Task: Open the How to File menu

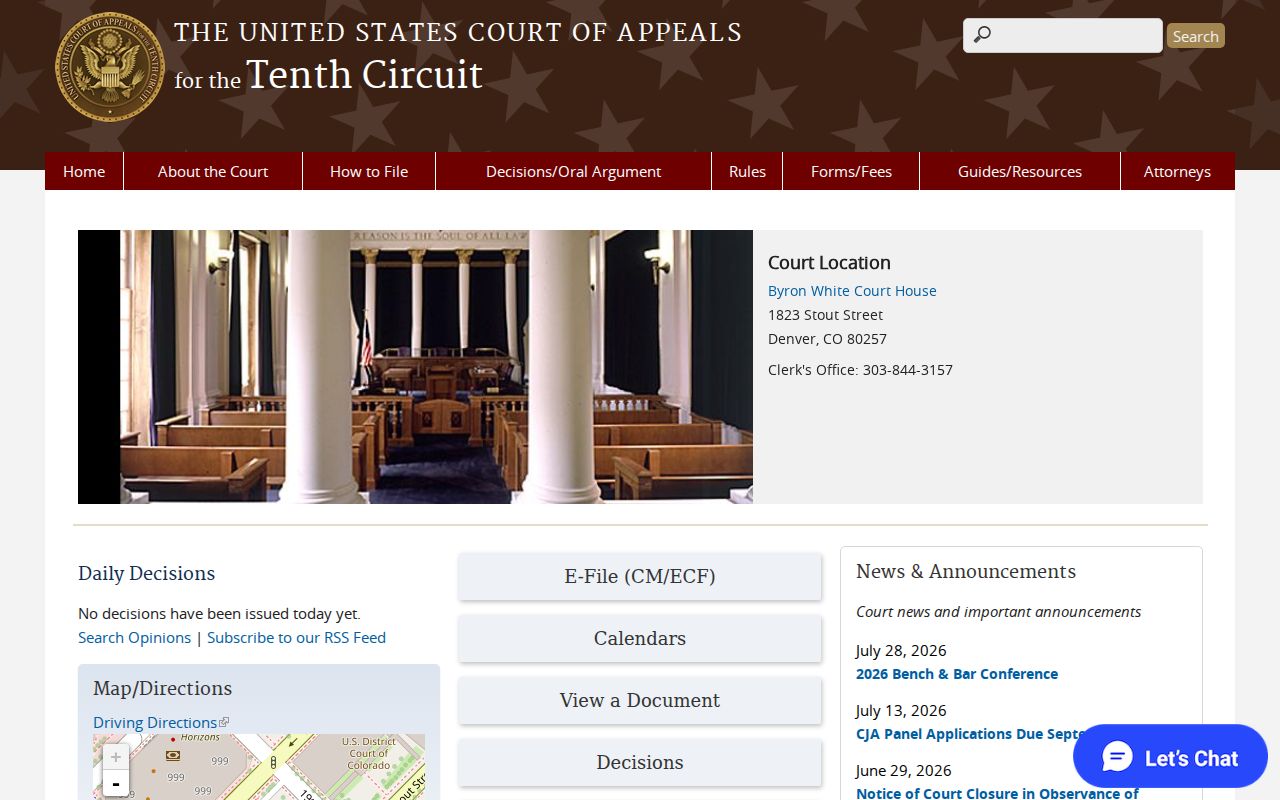Action: pos(369,171)
